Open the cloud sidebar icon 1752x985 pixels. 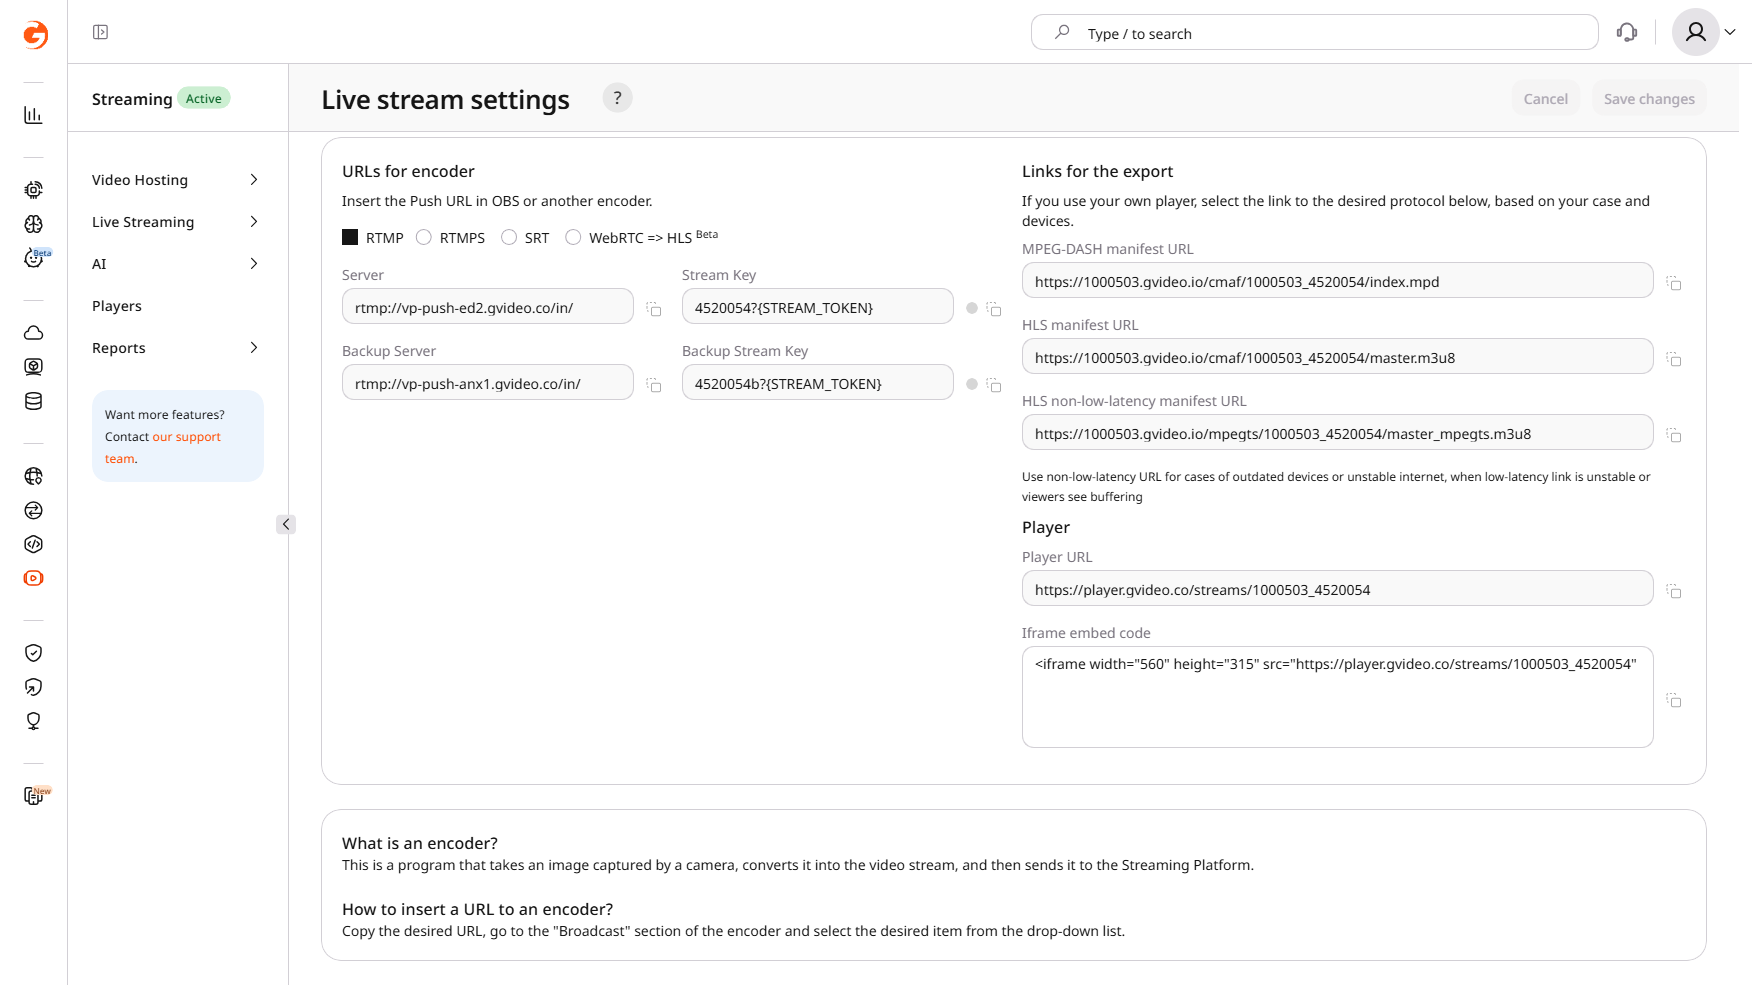pos(33,333)
